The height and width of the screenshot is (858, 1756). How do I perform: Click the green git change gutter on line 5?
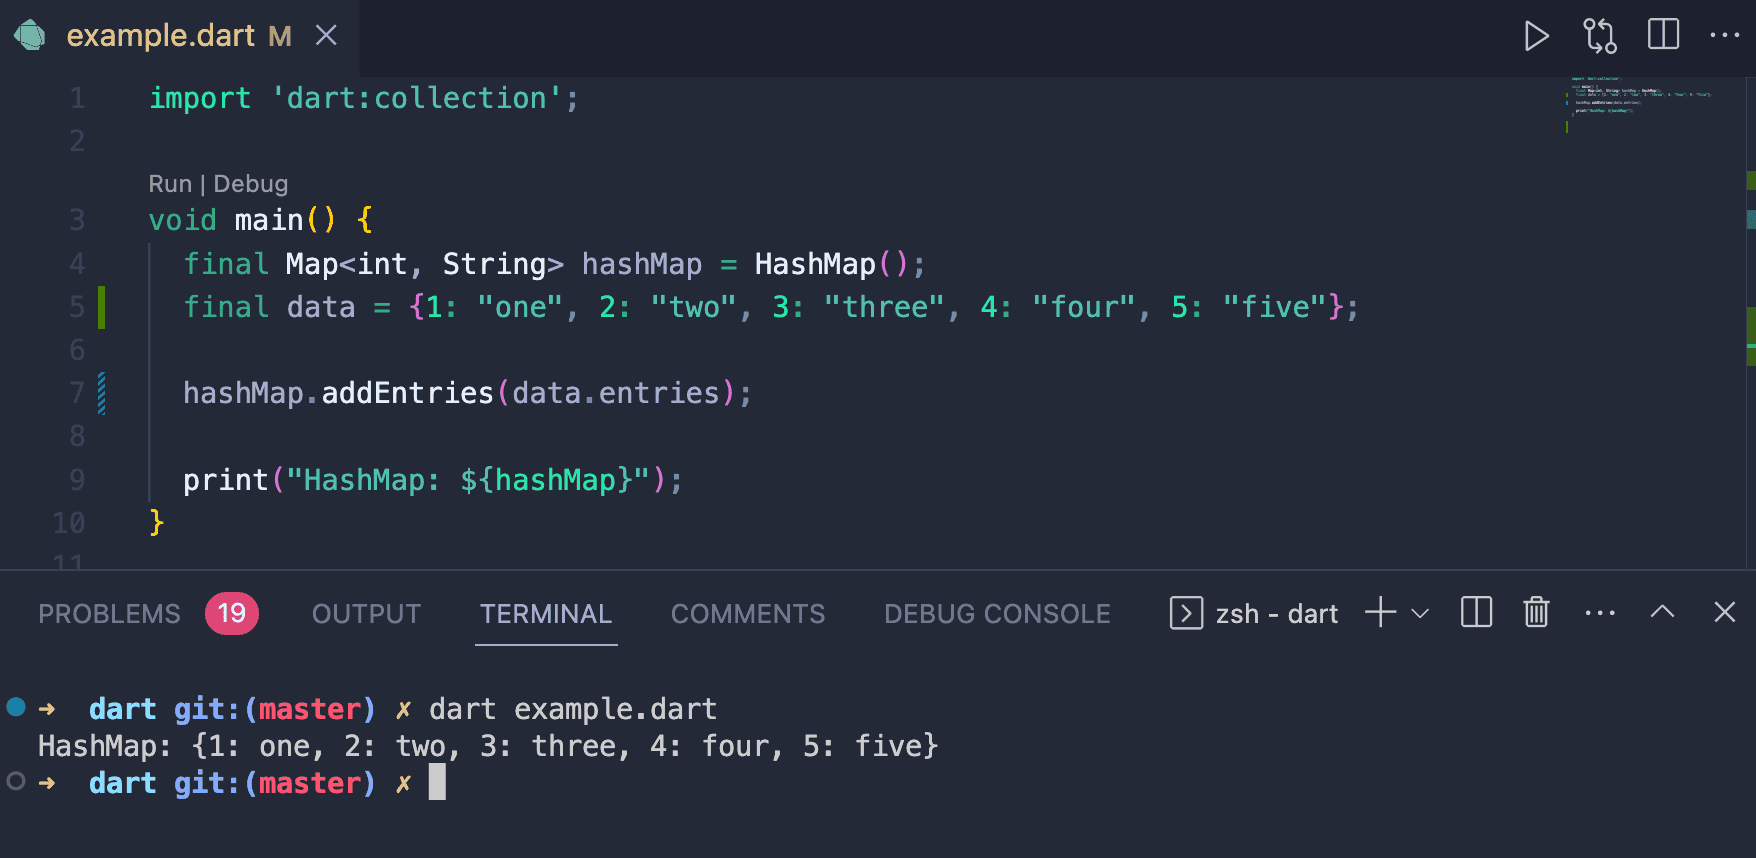[101, 307]
